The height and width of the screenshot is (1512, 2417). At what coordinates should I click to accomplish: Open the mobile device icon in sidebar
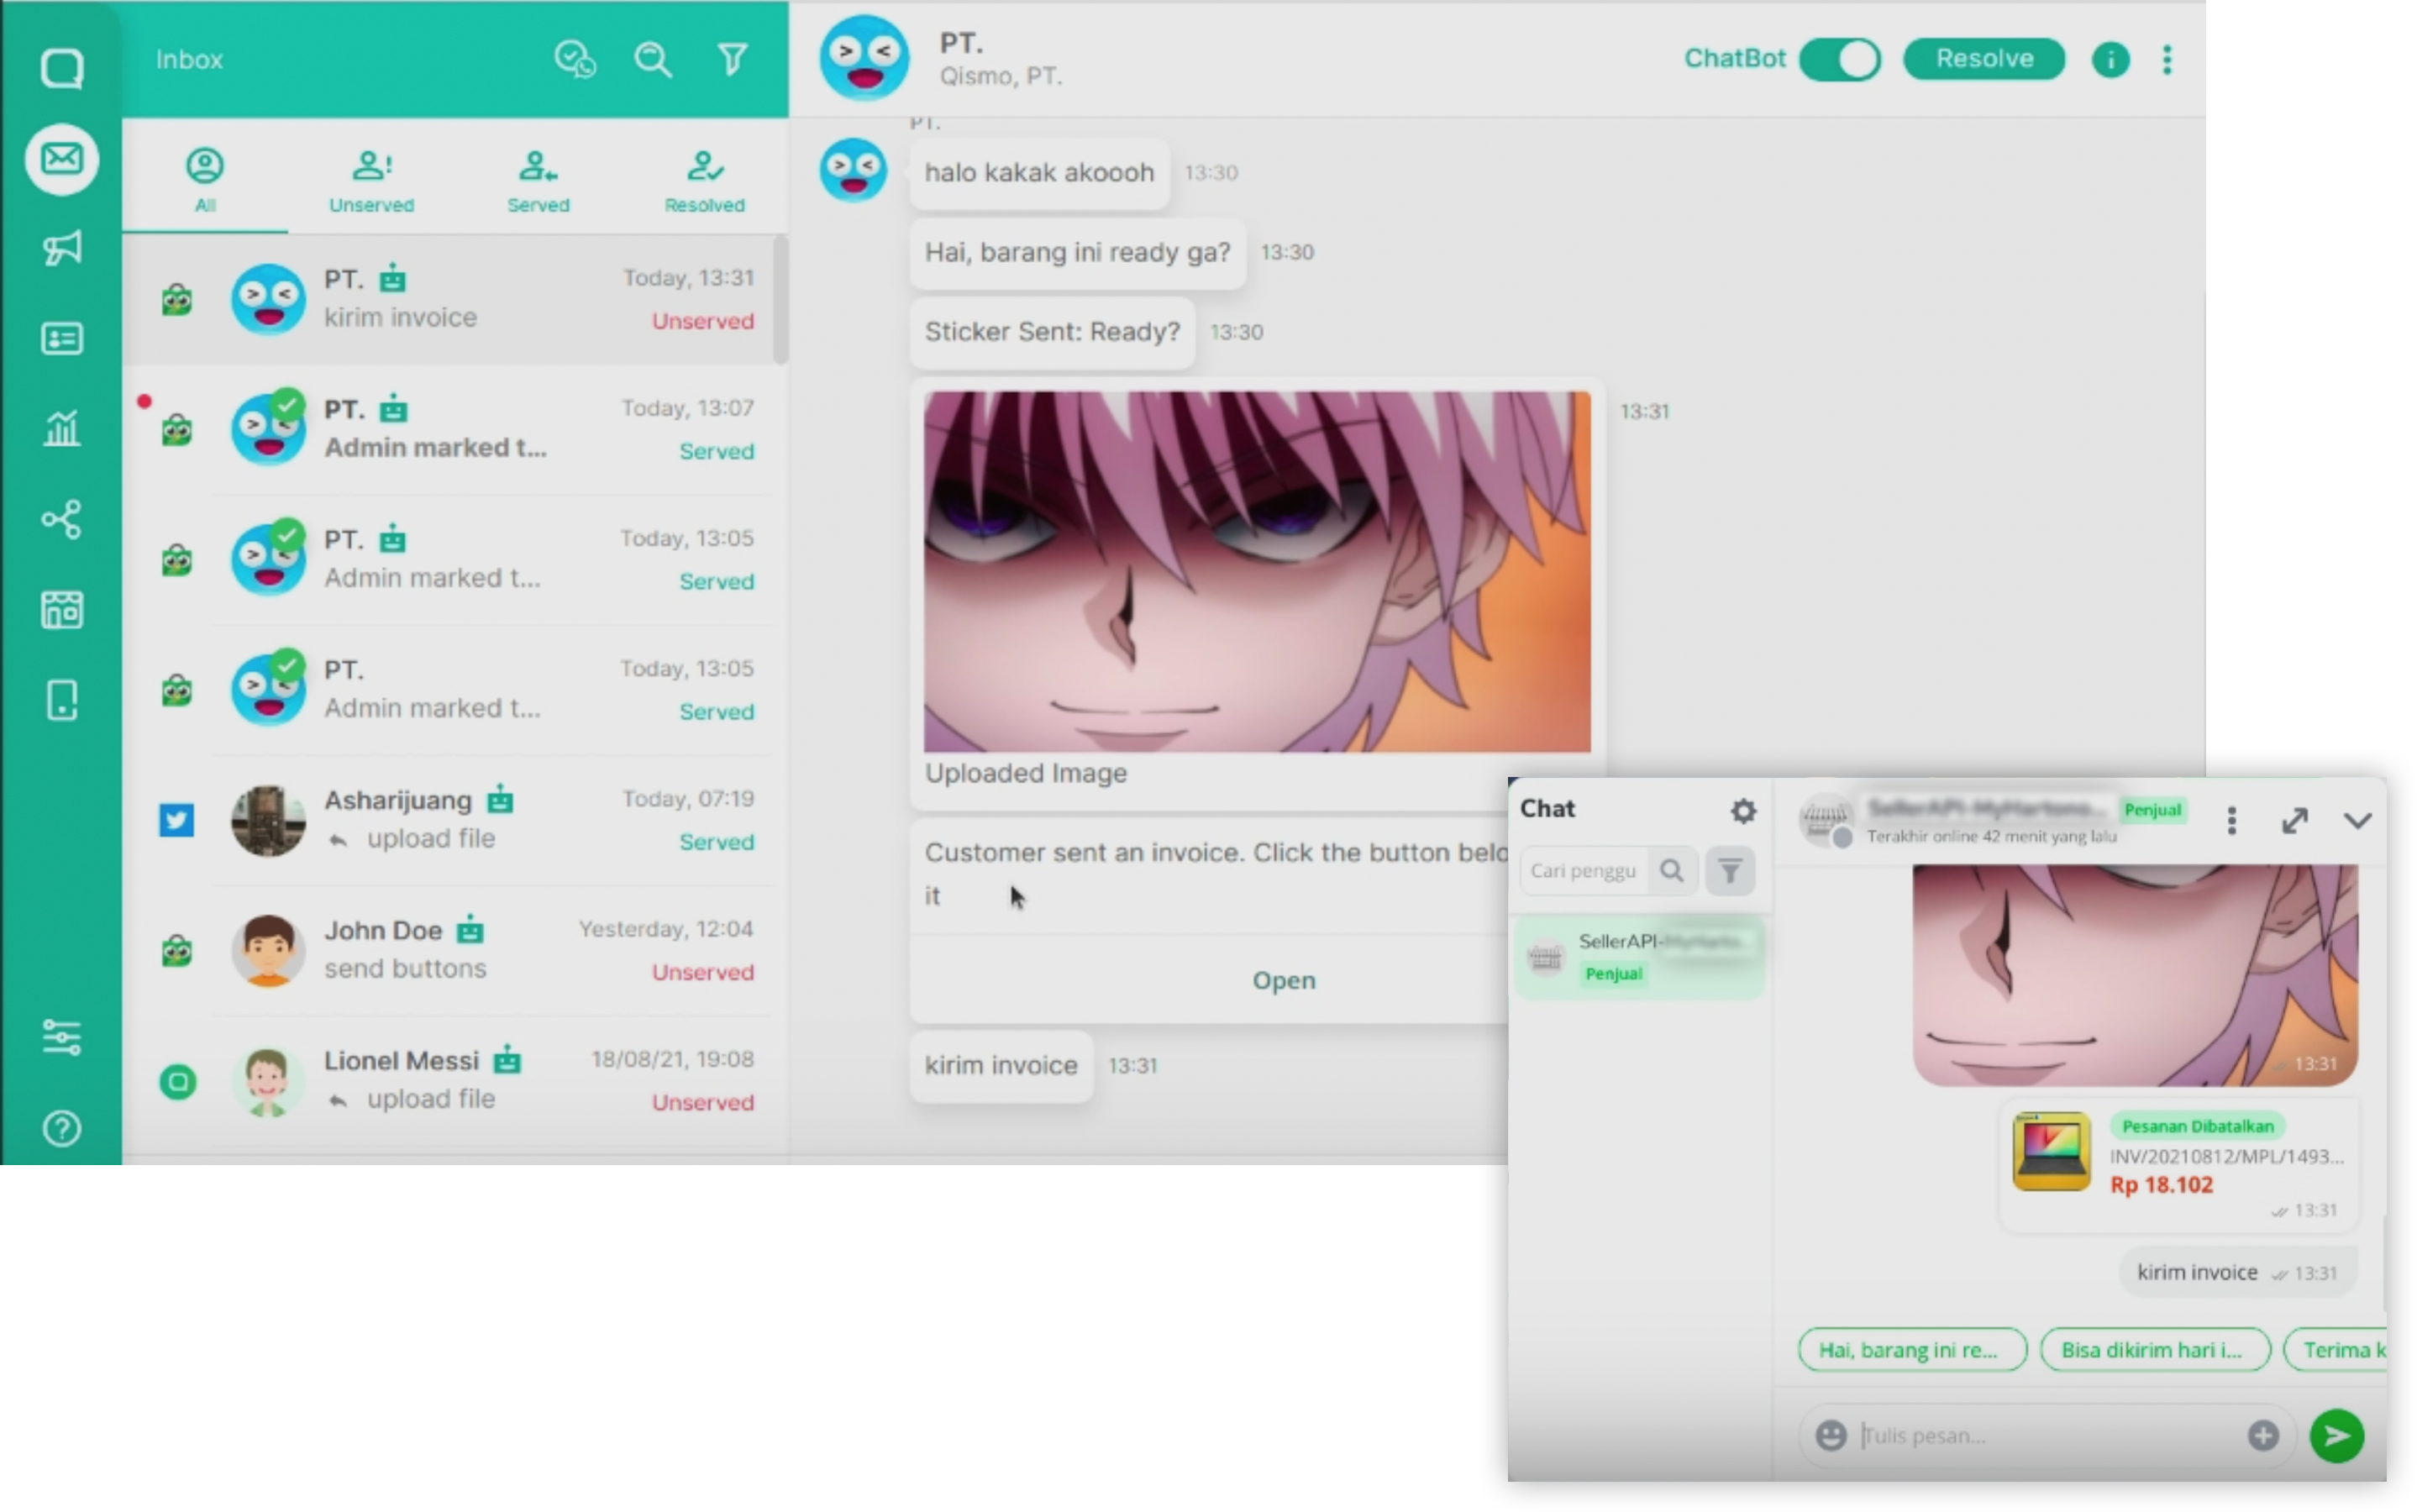point(62,700)
